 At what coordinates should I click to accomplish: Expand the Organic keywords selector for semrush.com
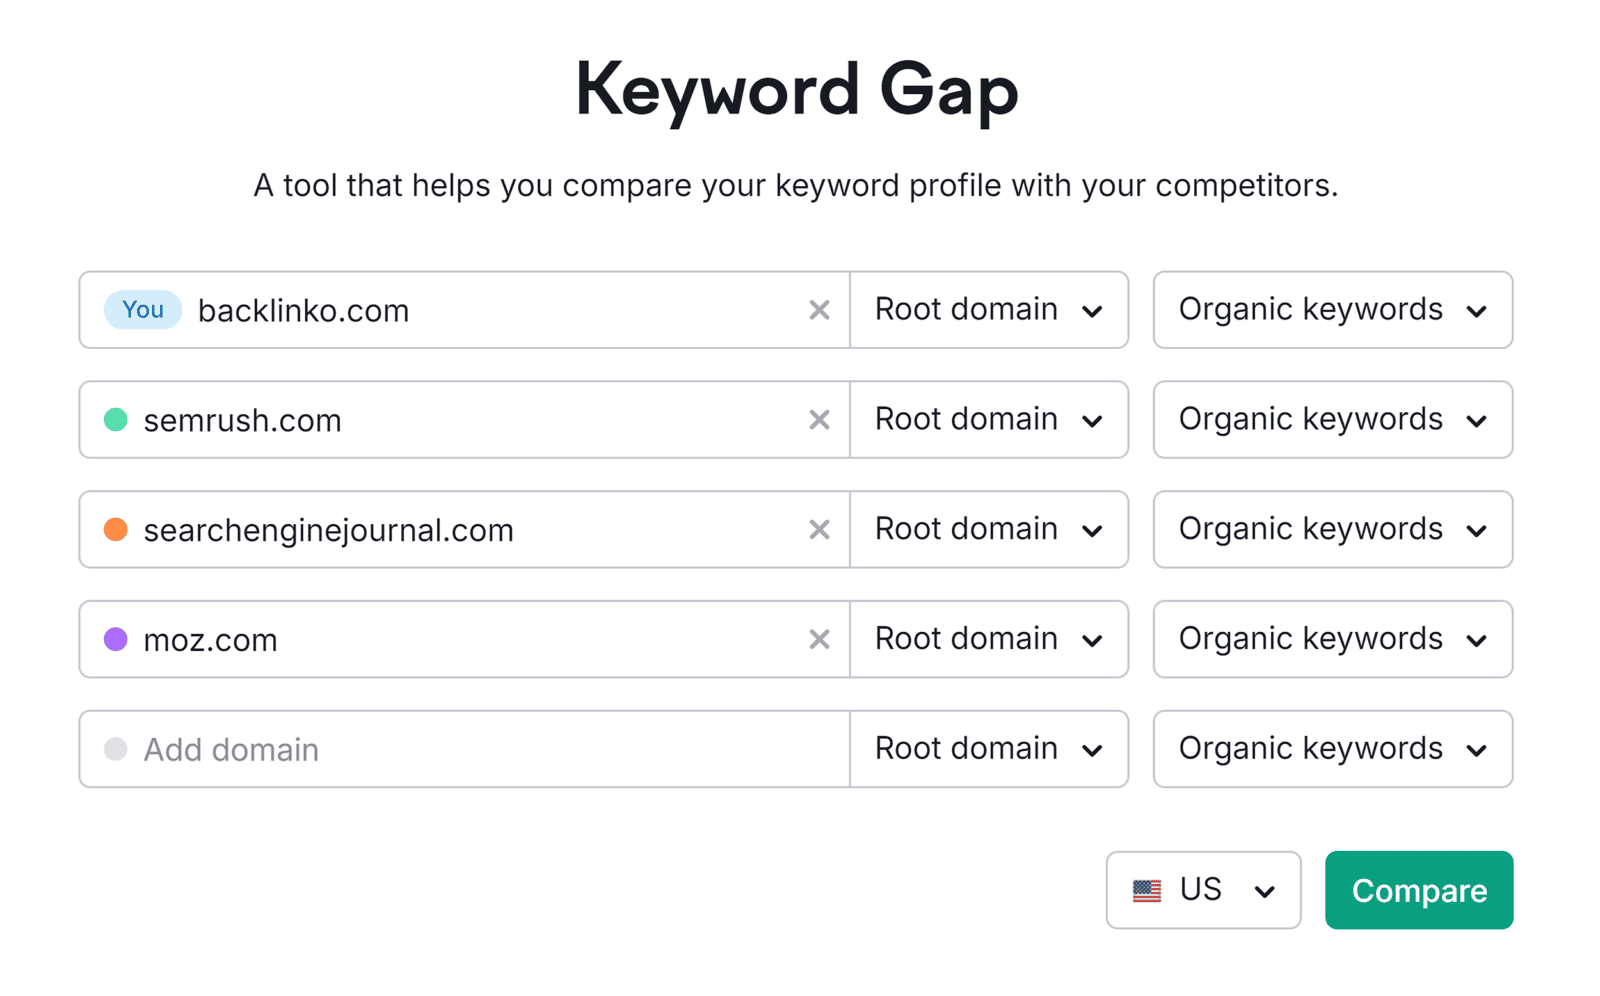[1332, 420]
